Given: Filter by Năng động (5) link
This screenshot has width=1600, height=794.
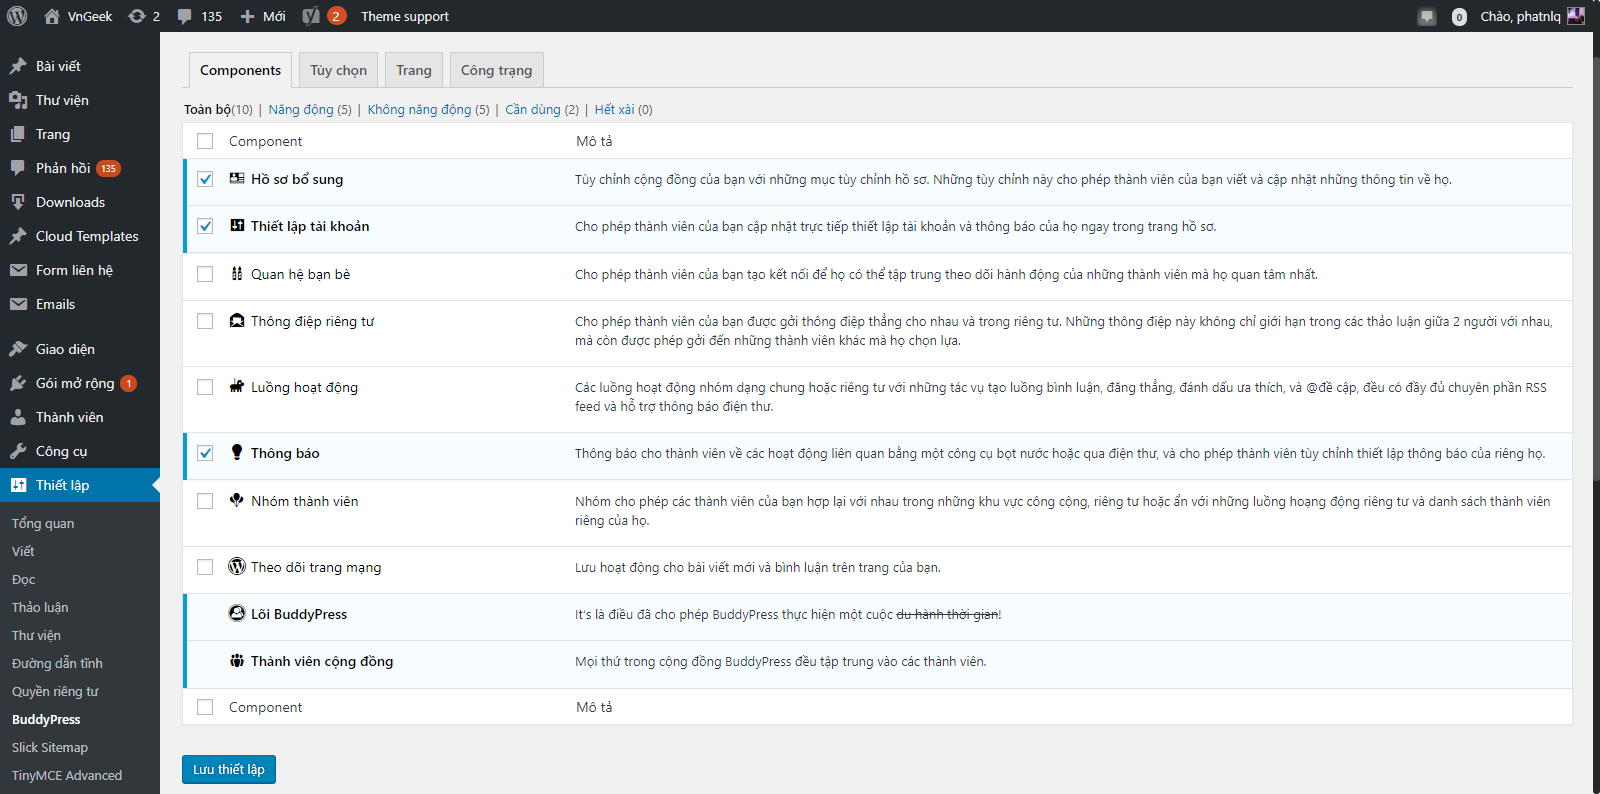Looking at the screenshot, I should click(310, 109).
